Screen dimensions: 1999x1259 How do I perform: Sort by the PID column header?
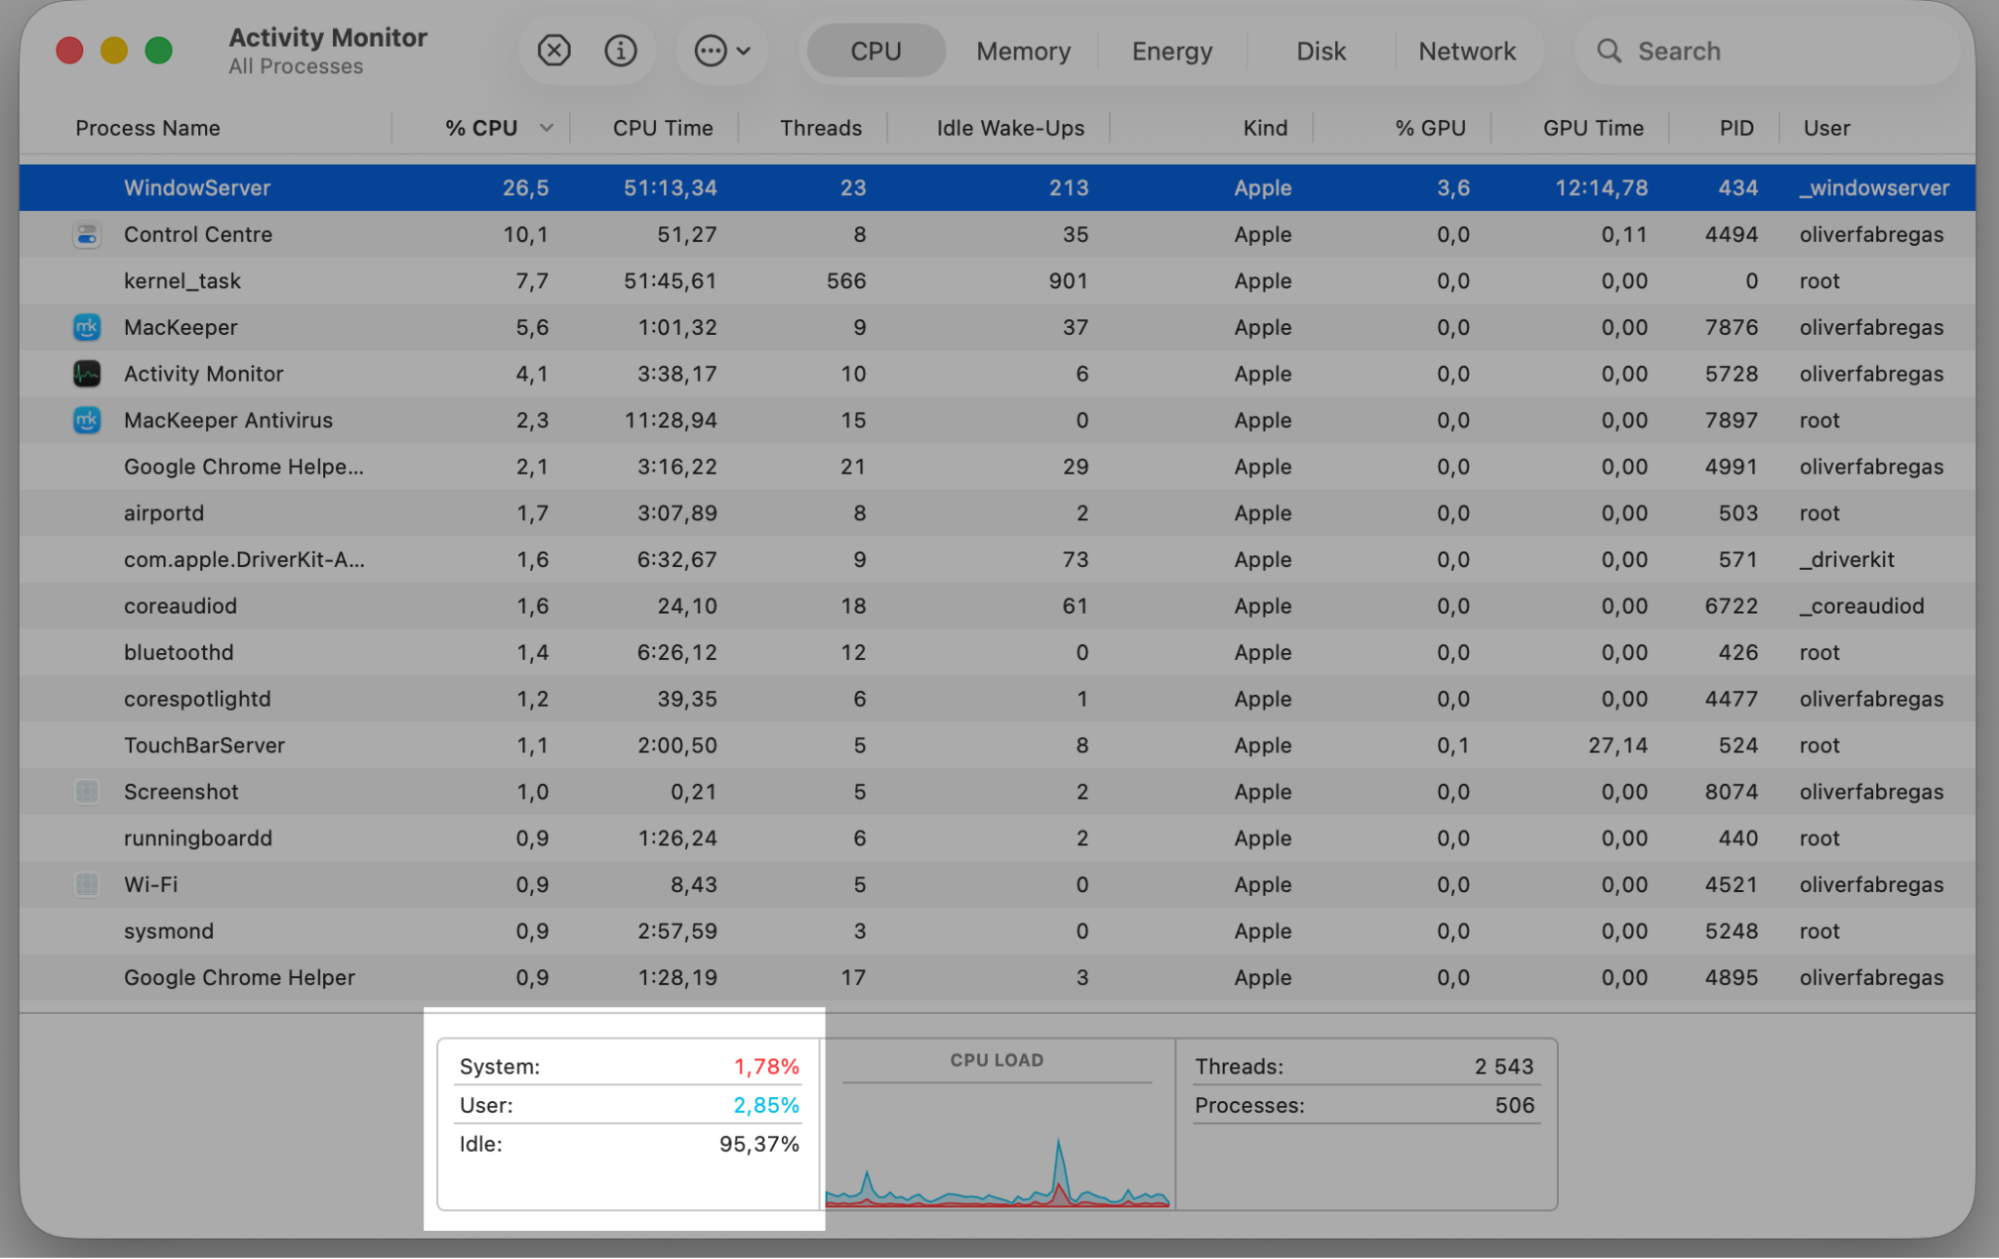coord(1736,128)
